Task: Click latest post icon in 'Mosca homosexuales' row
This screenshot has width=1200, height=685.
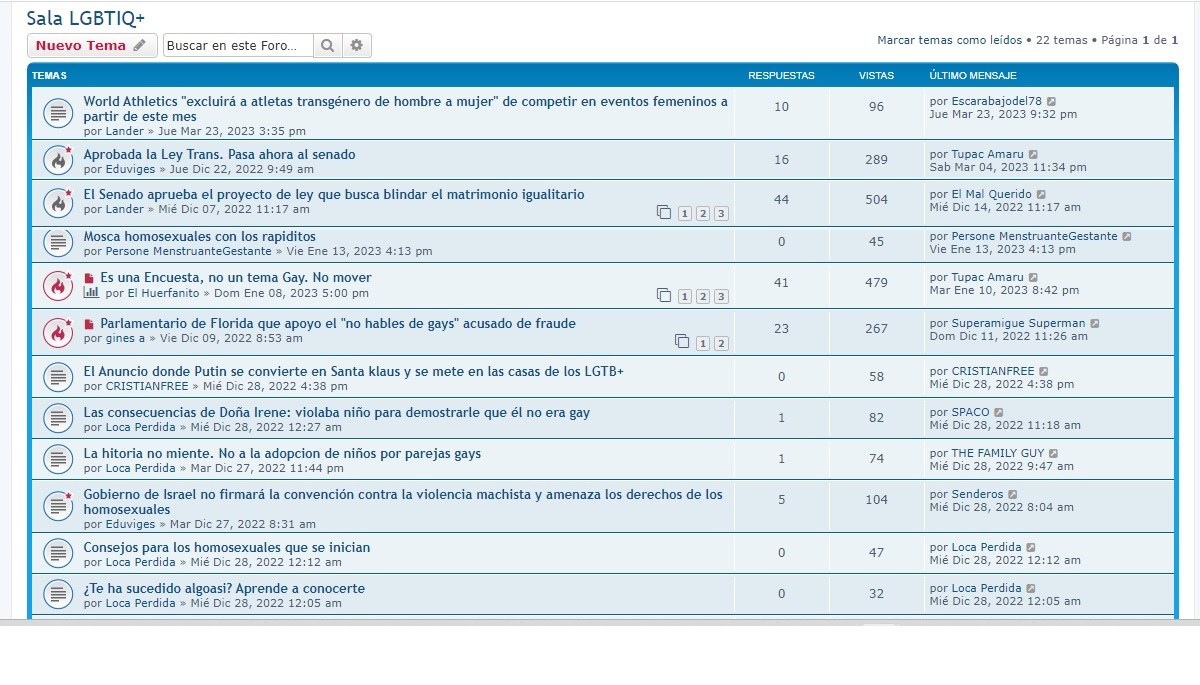Action: [x=1127, y=236]
